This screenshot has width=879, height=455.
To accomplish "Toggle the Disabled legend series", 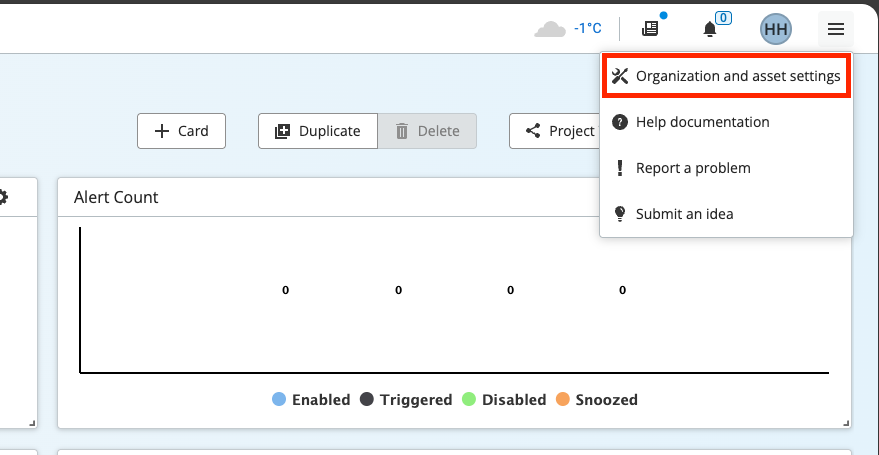I will pos(504,400).
